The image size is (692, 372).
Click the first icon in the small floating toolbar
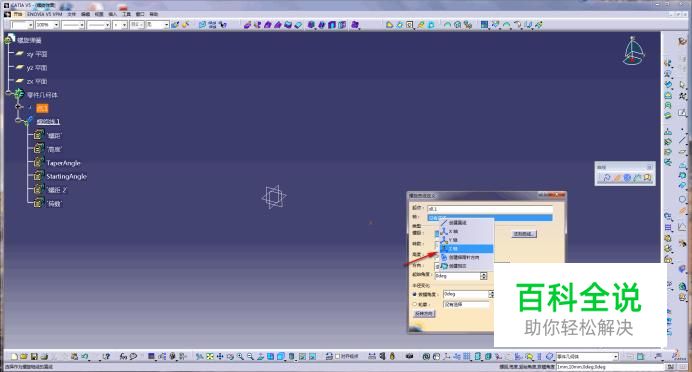606,178
